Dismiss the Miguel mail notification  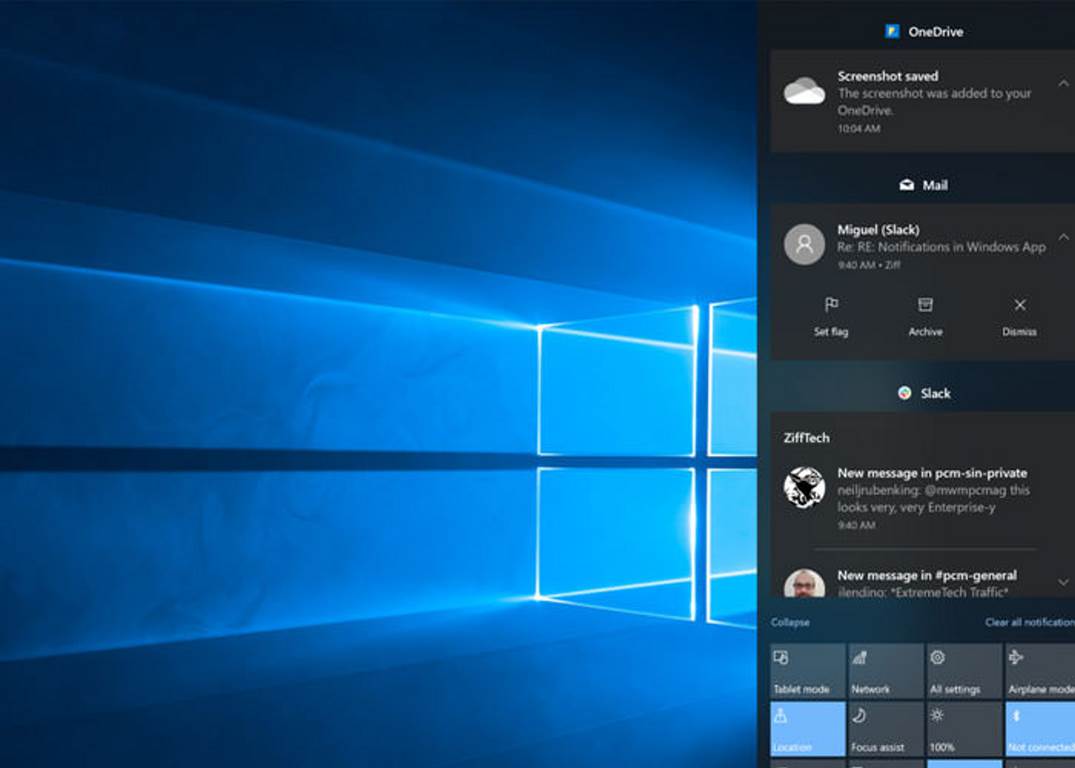[x=1019, y=305]
